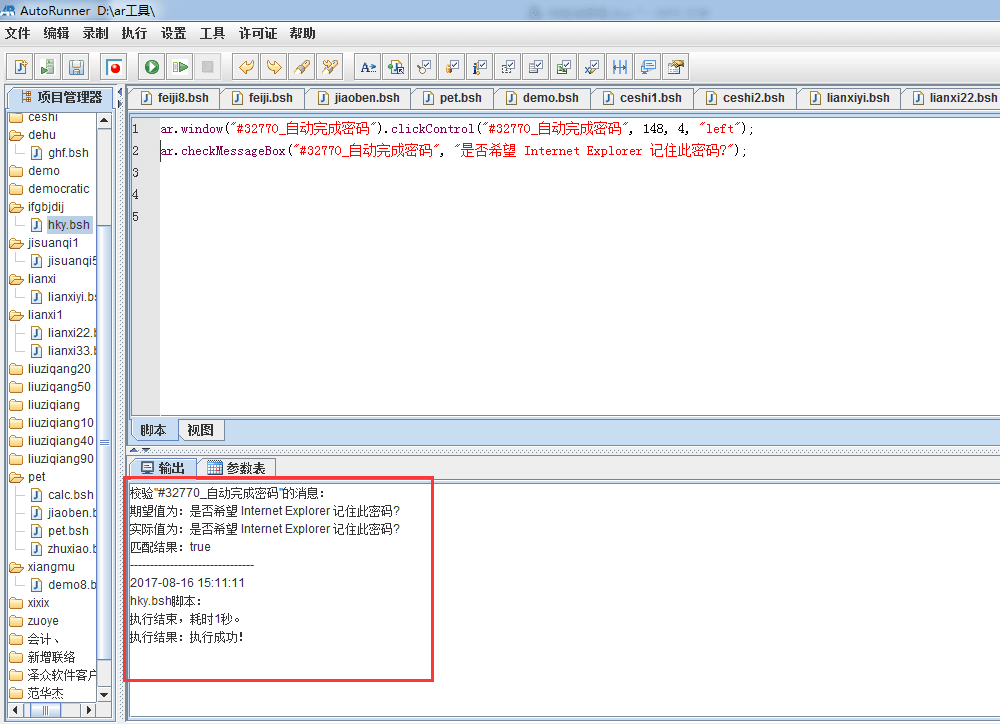Click the New file toolbar icon
This screenshot has width=1000, height=724.
[x=20, y=67]
